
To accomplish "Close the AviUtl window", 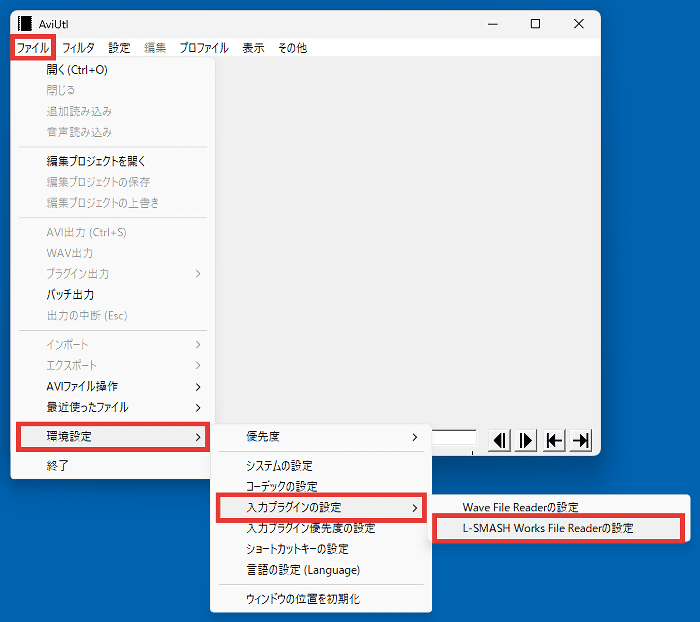I will (x=578, y=24).
